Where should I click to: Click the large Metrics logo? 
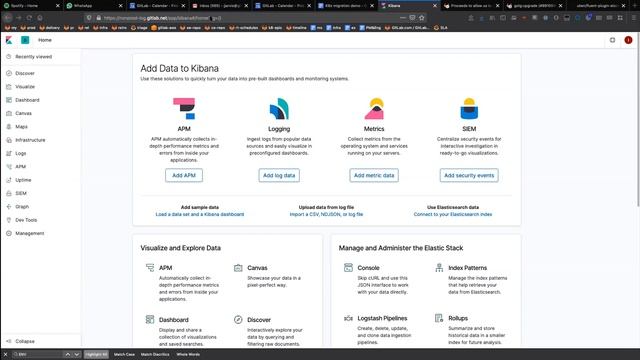tap(374, 109)
